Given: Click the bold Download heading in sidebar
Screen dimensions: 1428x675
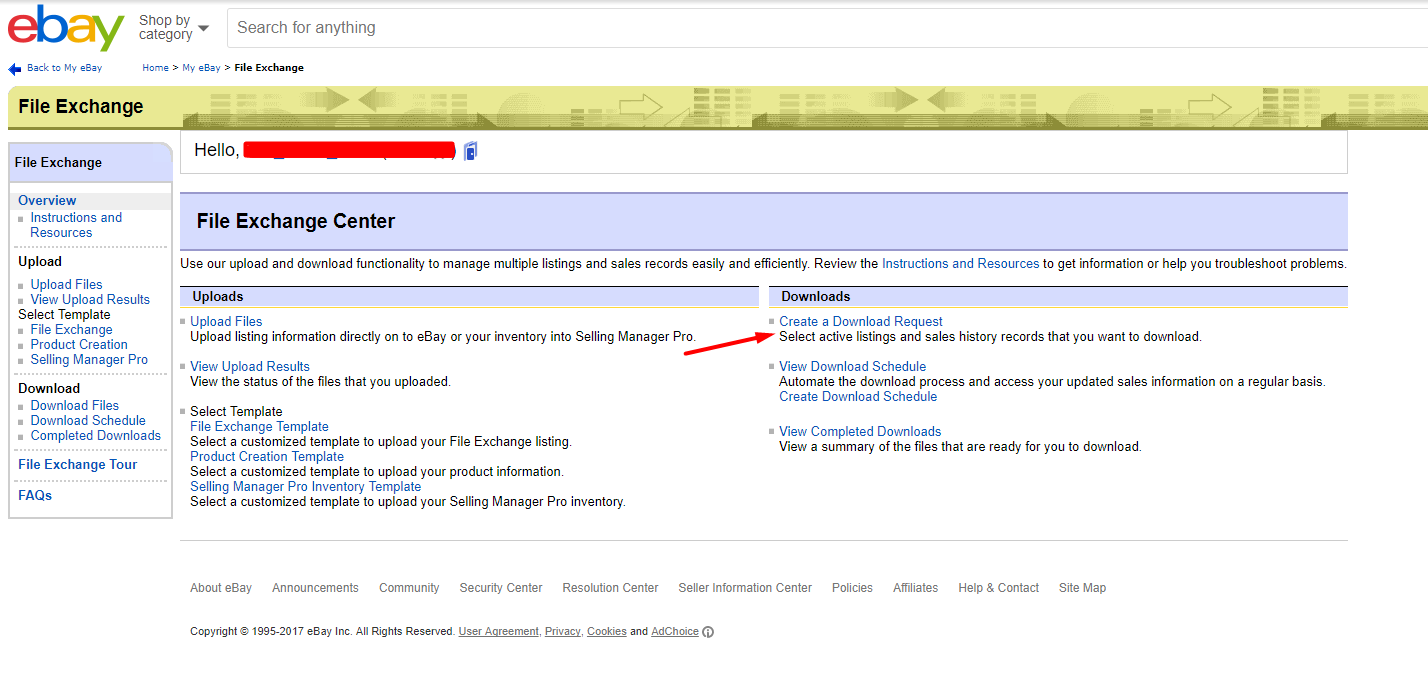Looking at the screenshot, I should tap(49, 389).
